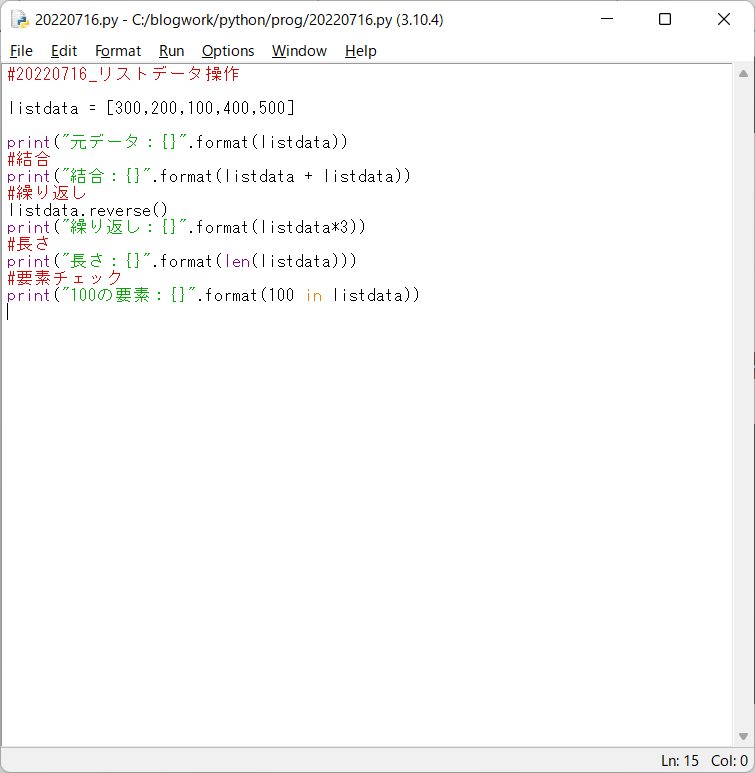Viewport: 755px width, 773px height.
Task: Click the scrollbar up arrow
Action: click(x=743, y=74)
